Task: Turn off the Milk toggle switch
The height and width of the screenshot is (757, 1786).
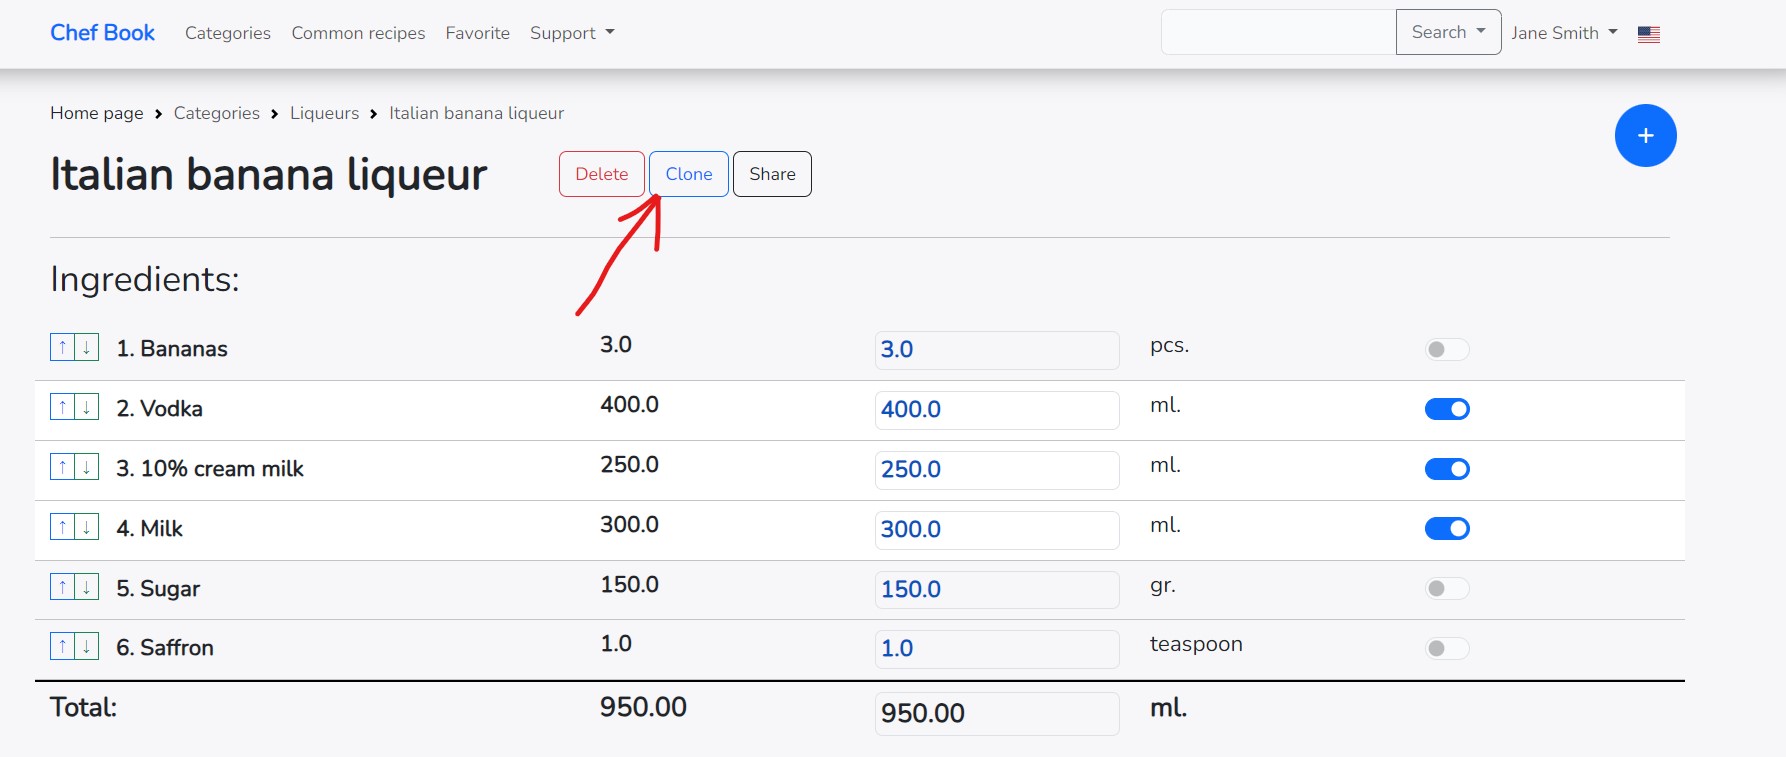Action: click(1446, 528)
